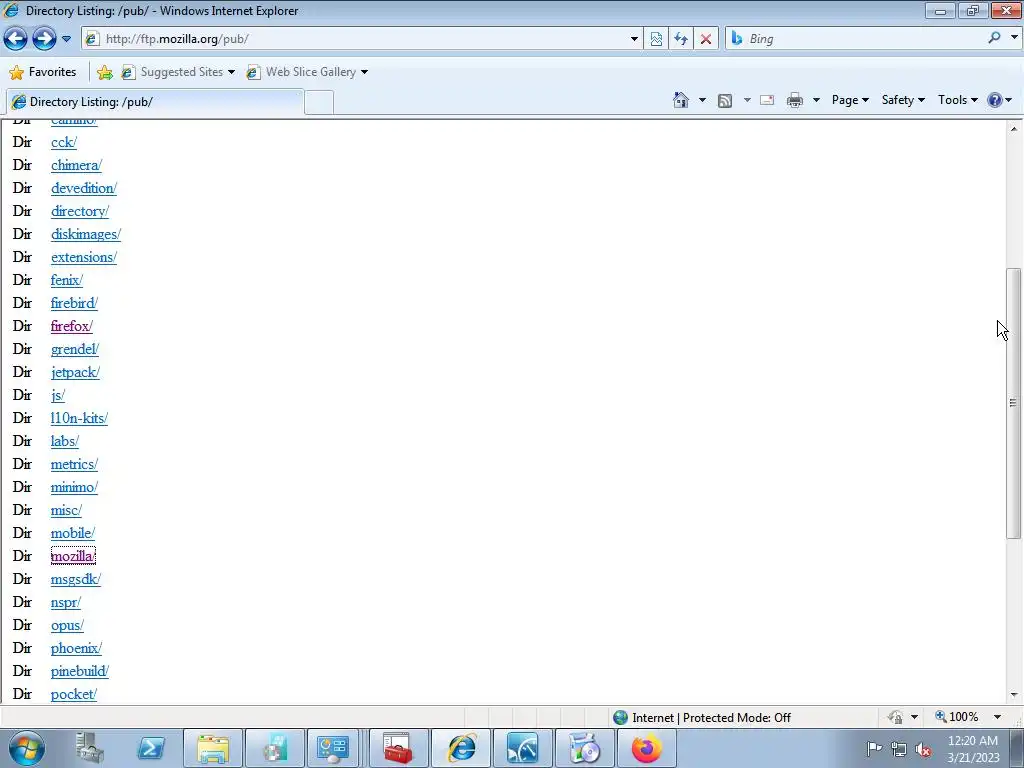Click the vertical scrollbar thumb
1024x768 pixels.
(1014, 403)
